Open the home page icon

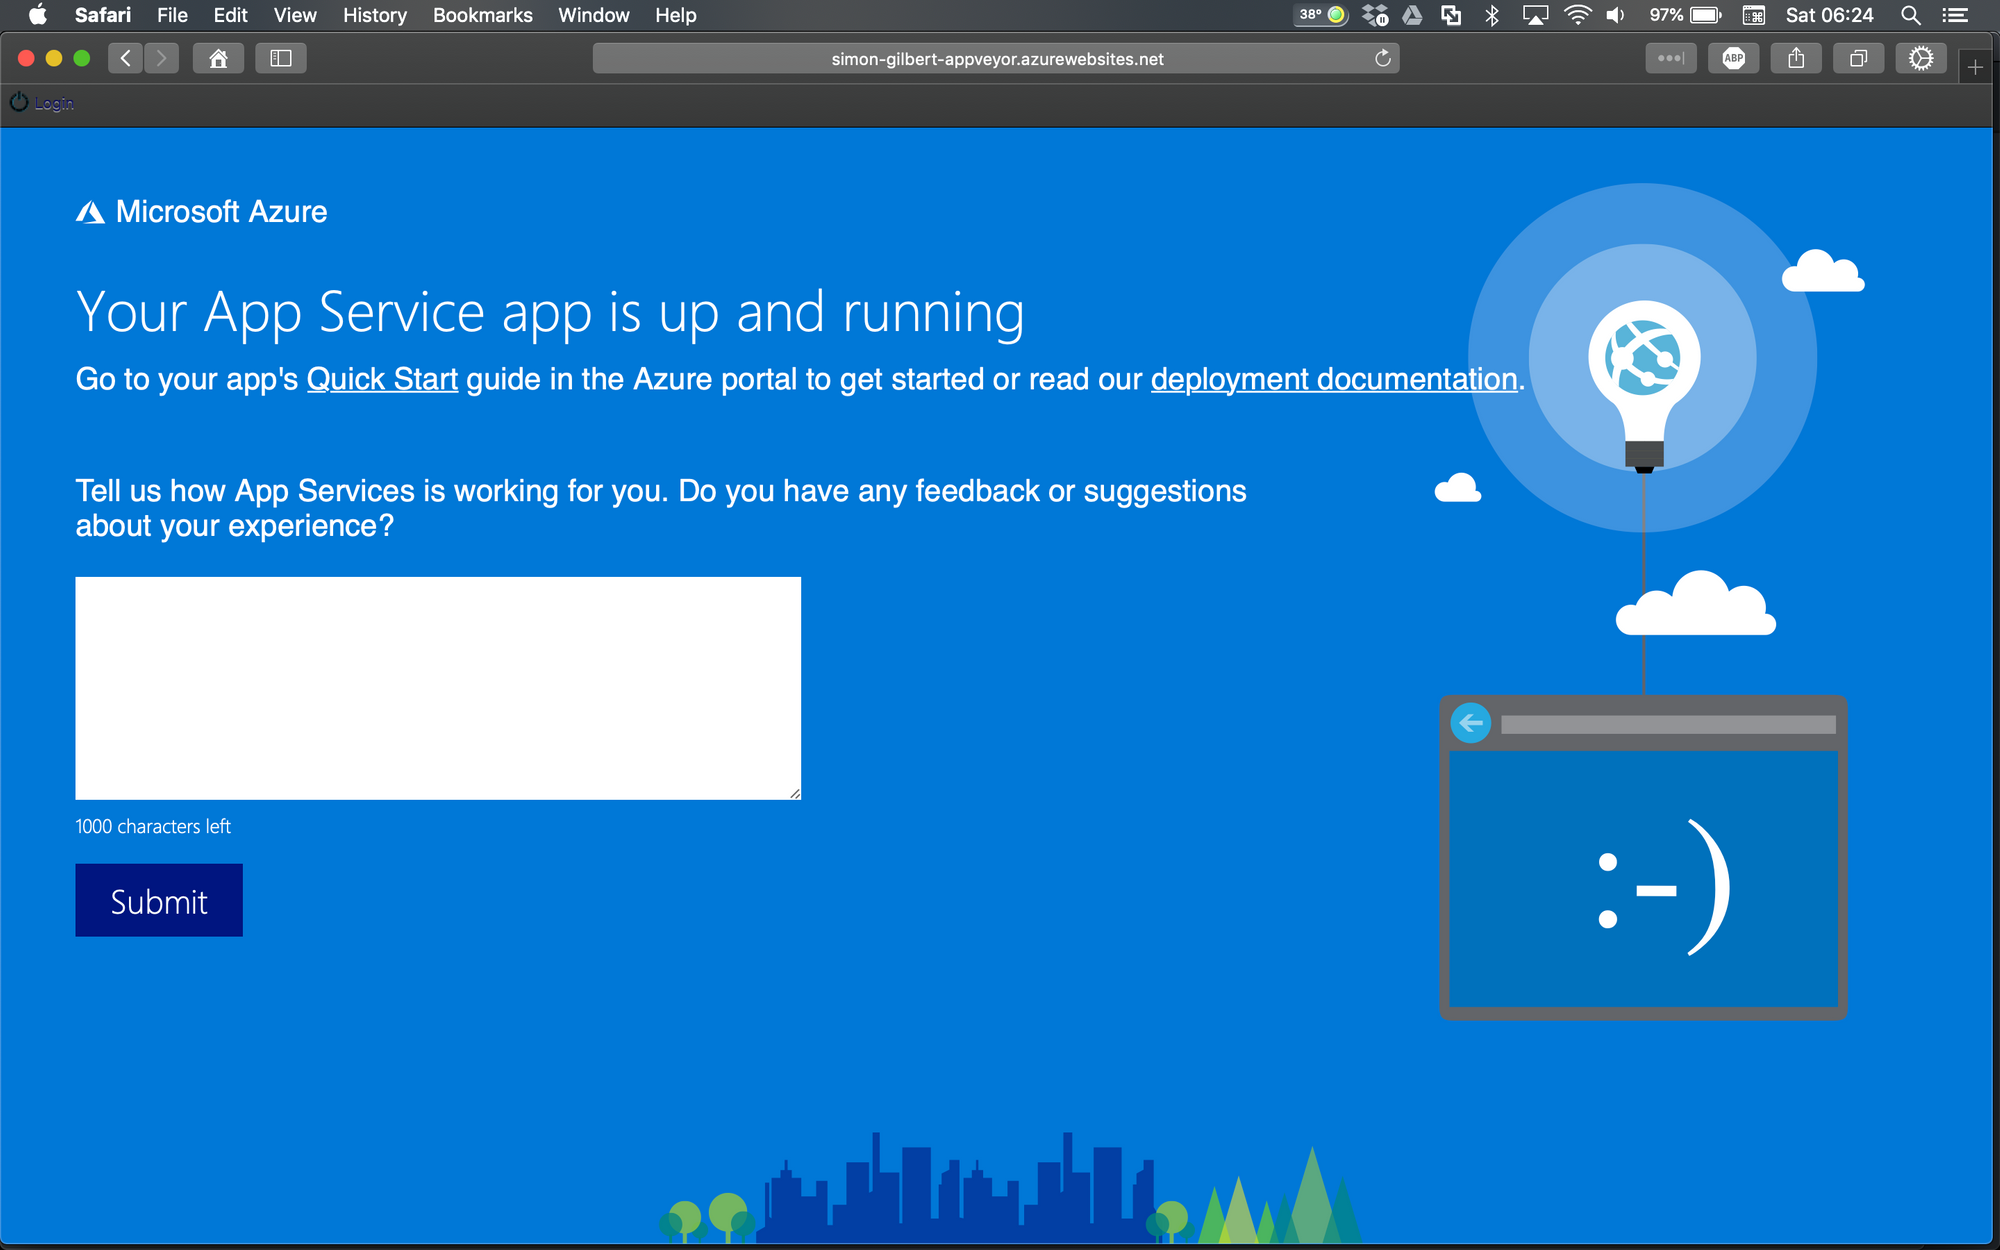coord(218,58)
